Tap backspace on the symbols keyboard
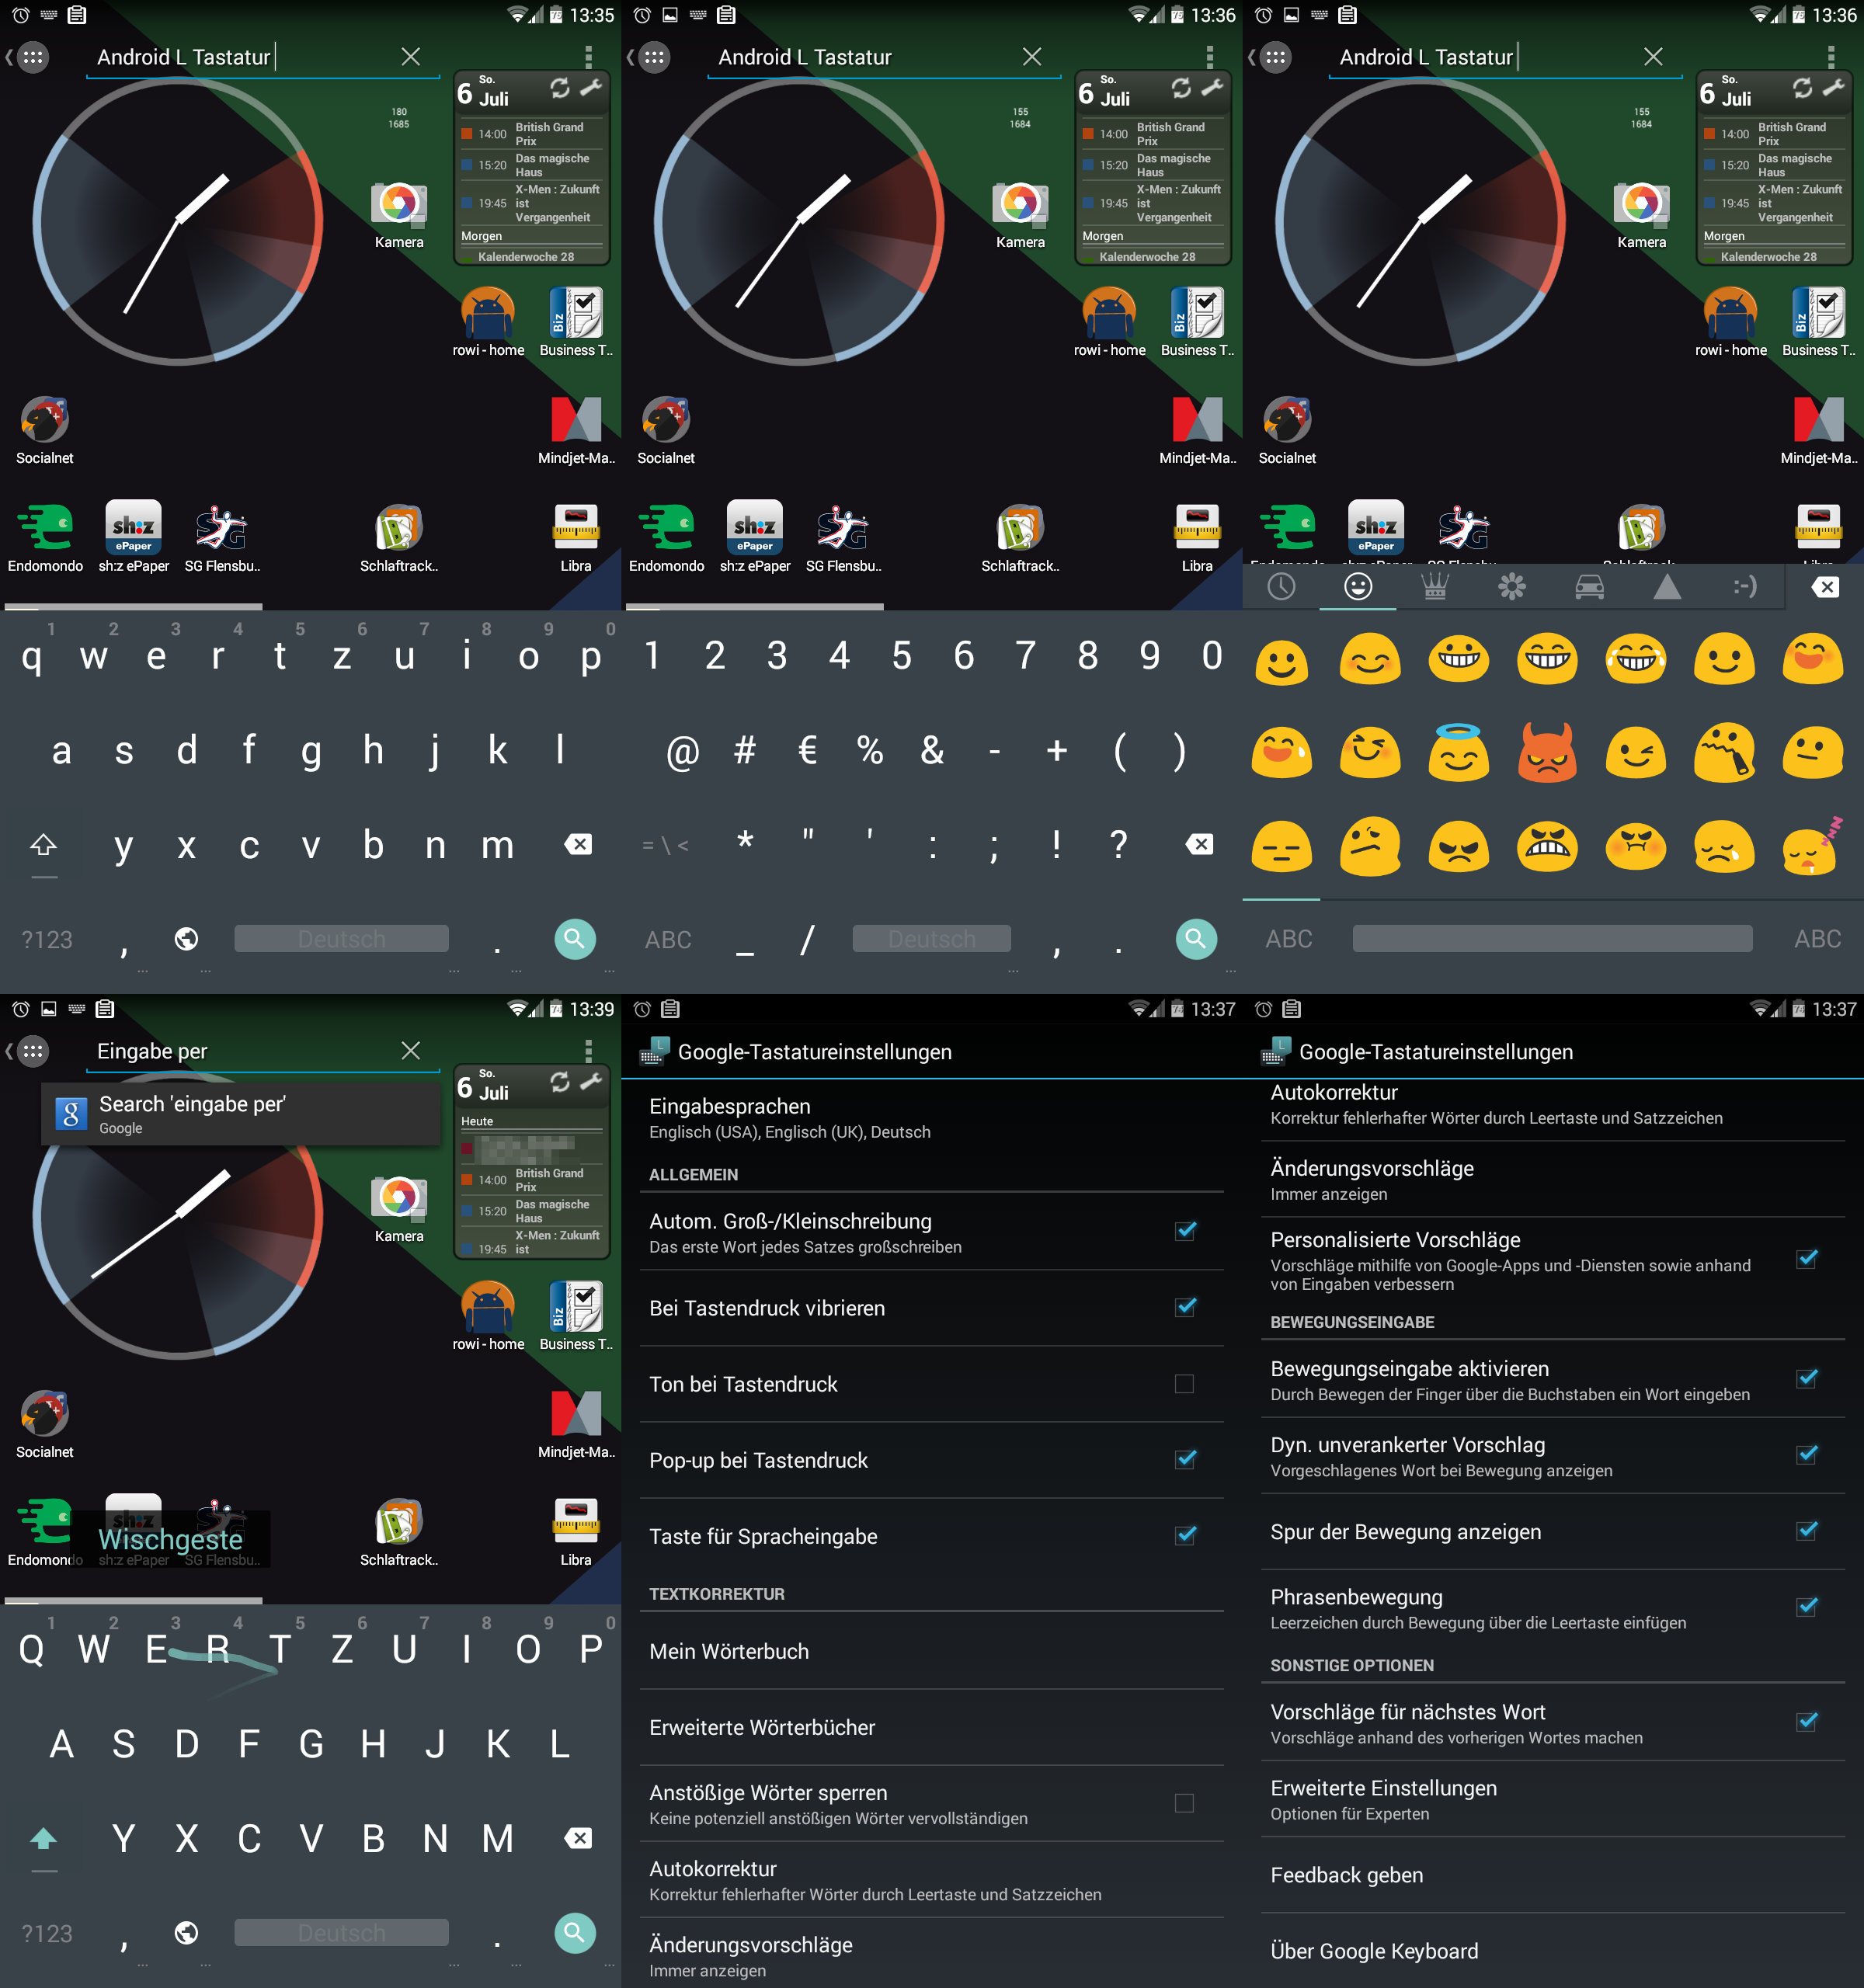 pyautogui.click(x=1199, y=845)
